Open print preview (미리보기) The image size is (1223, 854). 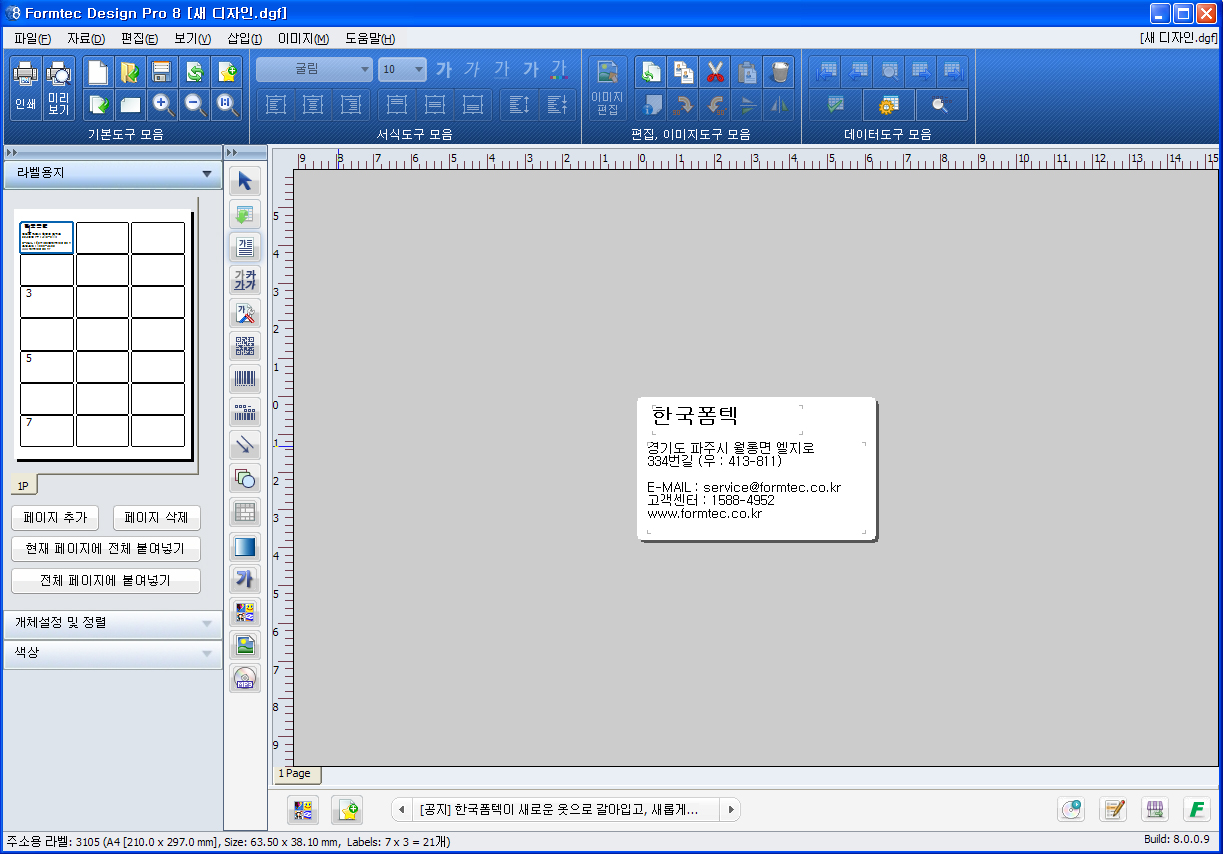[x=59, y=88]
